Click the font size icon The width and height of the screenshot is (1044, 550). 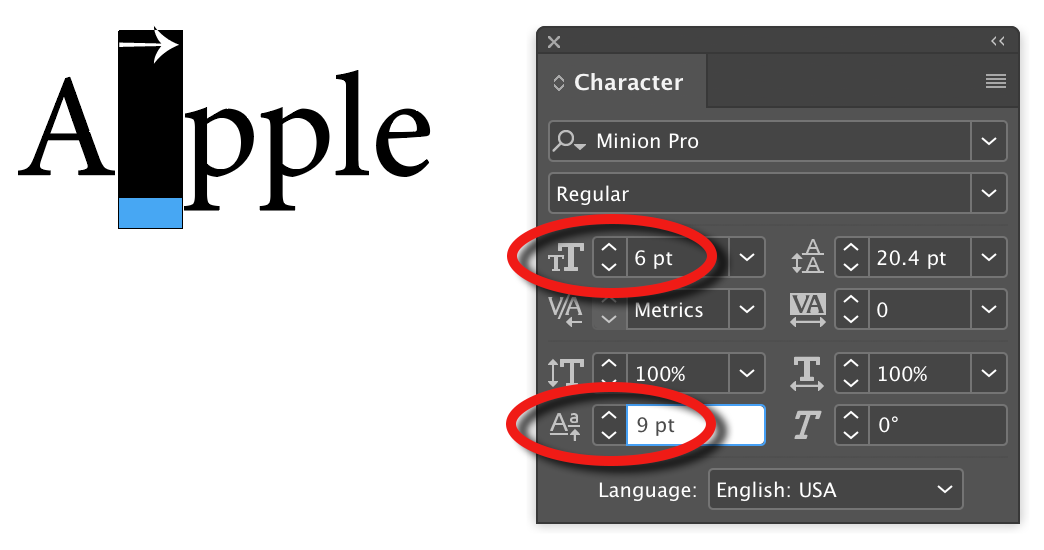pos(567,259)
